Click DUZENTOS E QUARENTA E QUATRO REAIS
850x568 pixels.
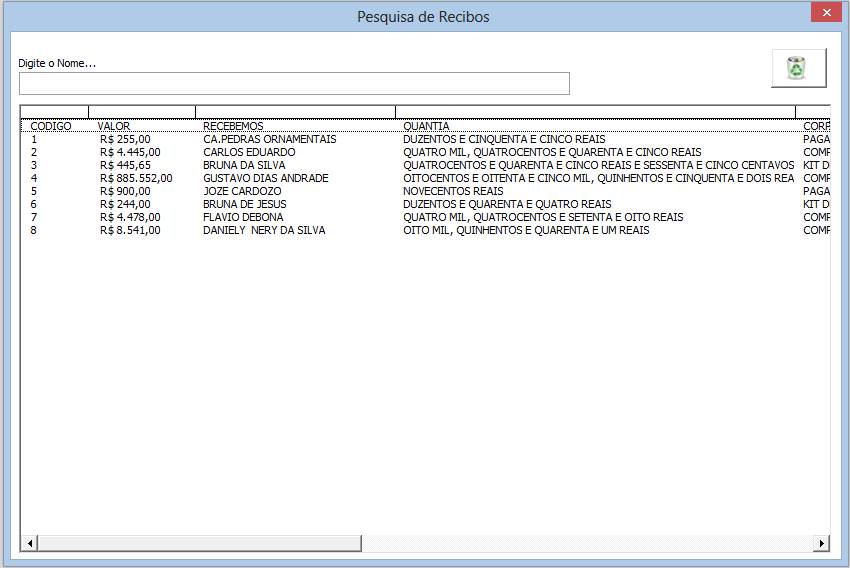coord(507,204)
